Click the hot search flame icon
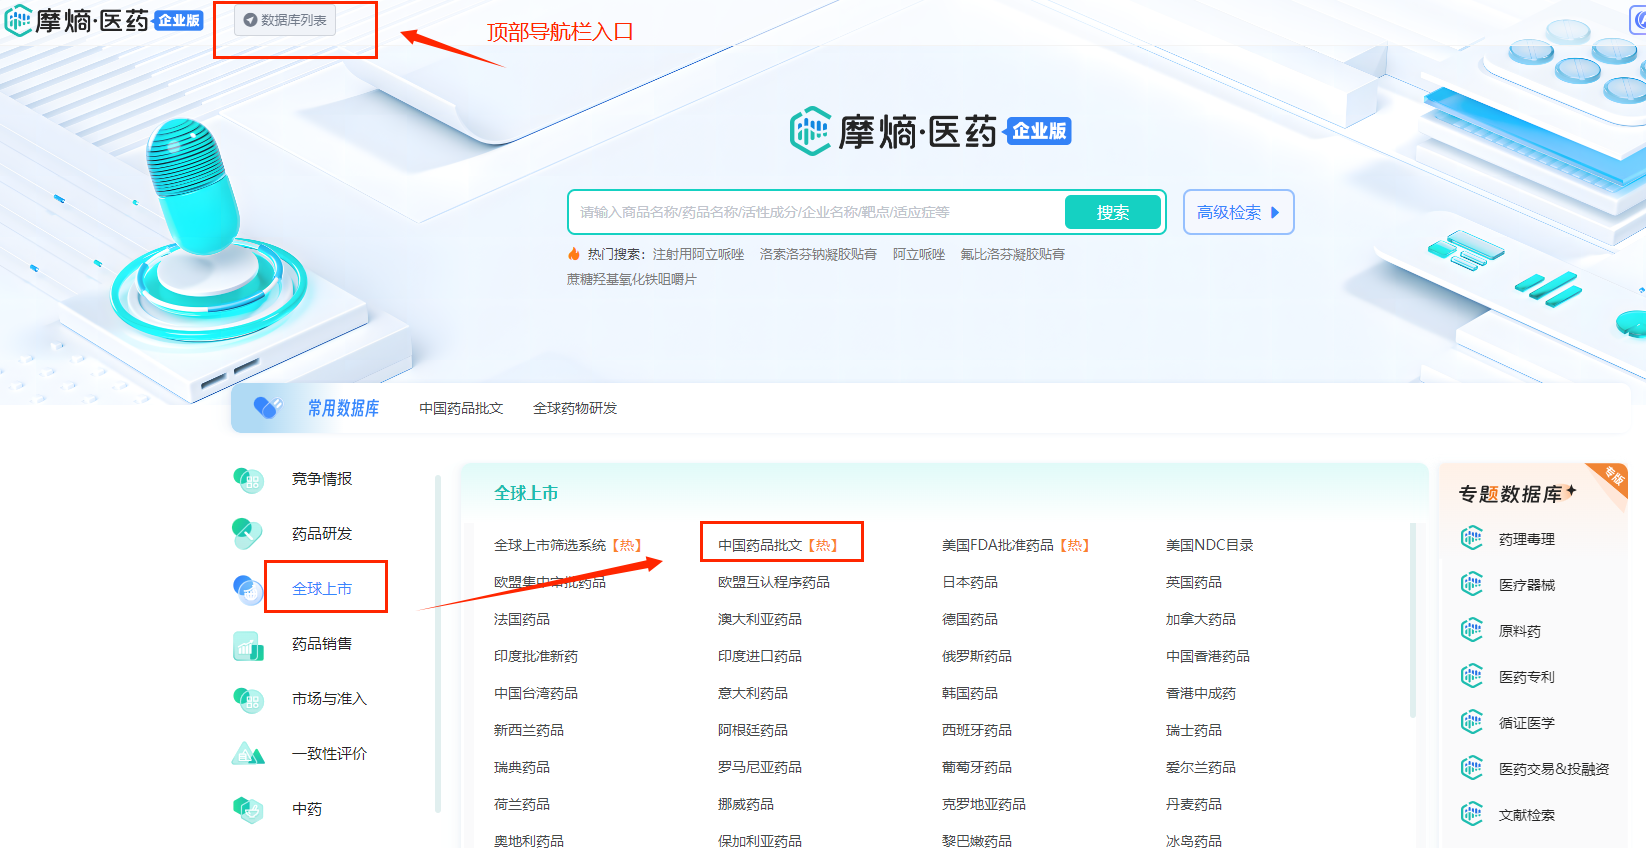The height and width of the screenshot is (860, 1648). tap(574, 254)
